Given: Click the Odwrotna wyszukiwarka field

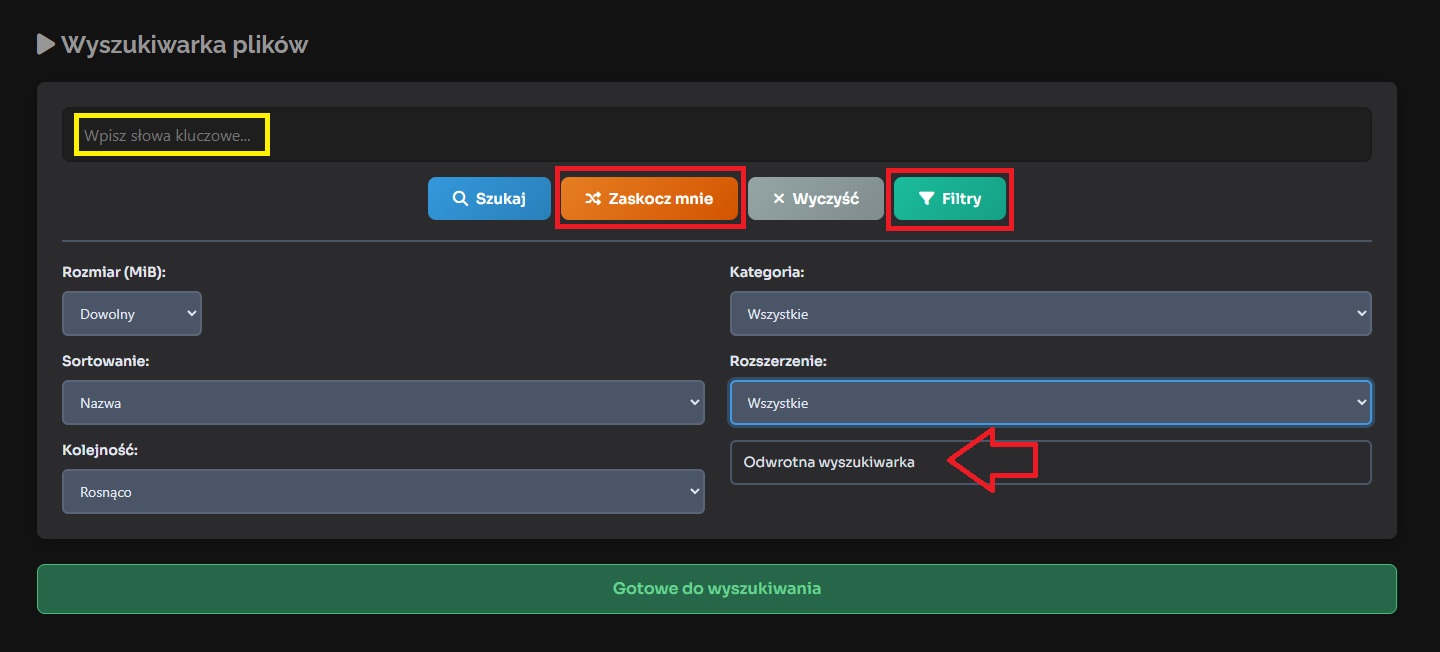Looking at the screenshot, I should point(1050,462).
